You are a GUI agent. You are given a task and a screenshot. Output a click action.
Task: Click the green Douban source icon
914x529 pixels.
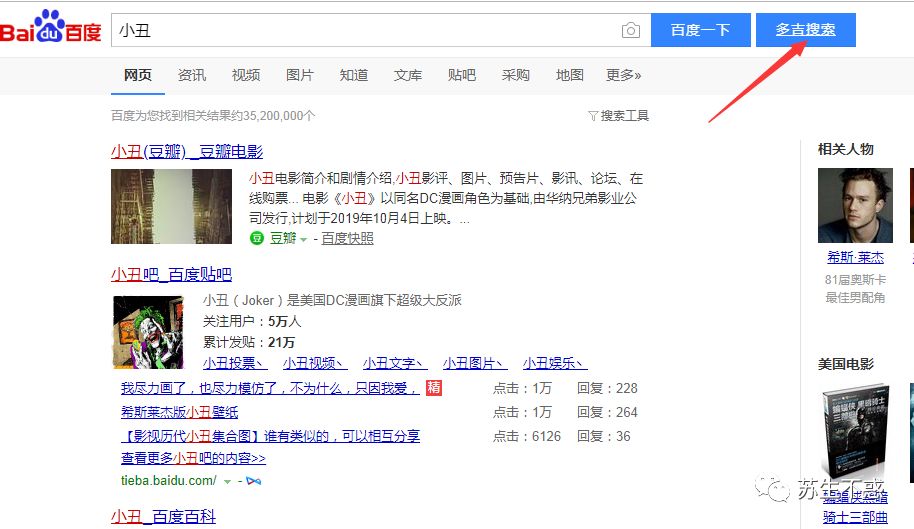point(256,238)
